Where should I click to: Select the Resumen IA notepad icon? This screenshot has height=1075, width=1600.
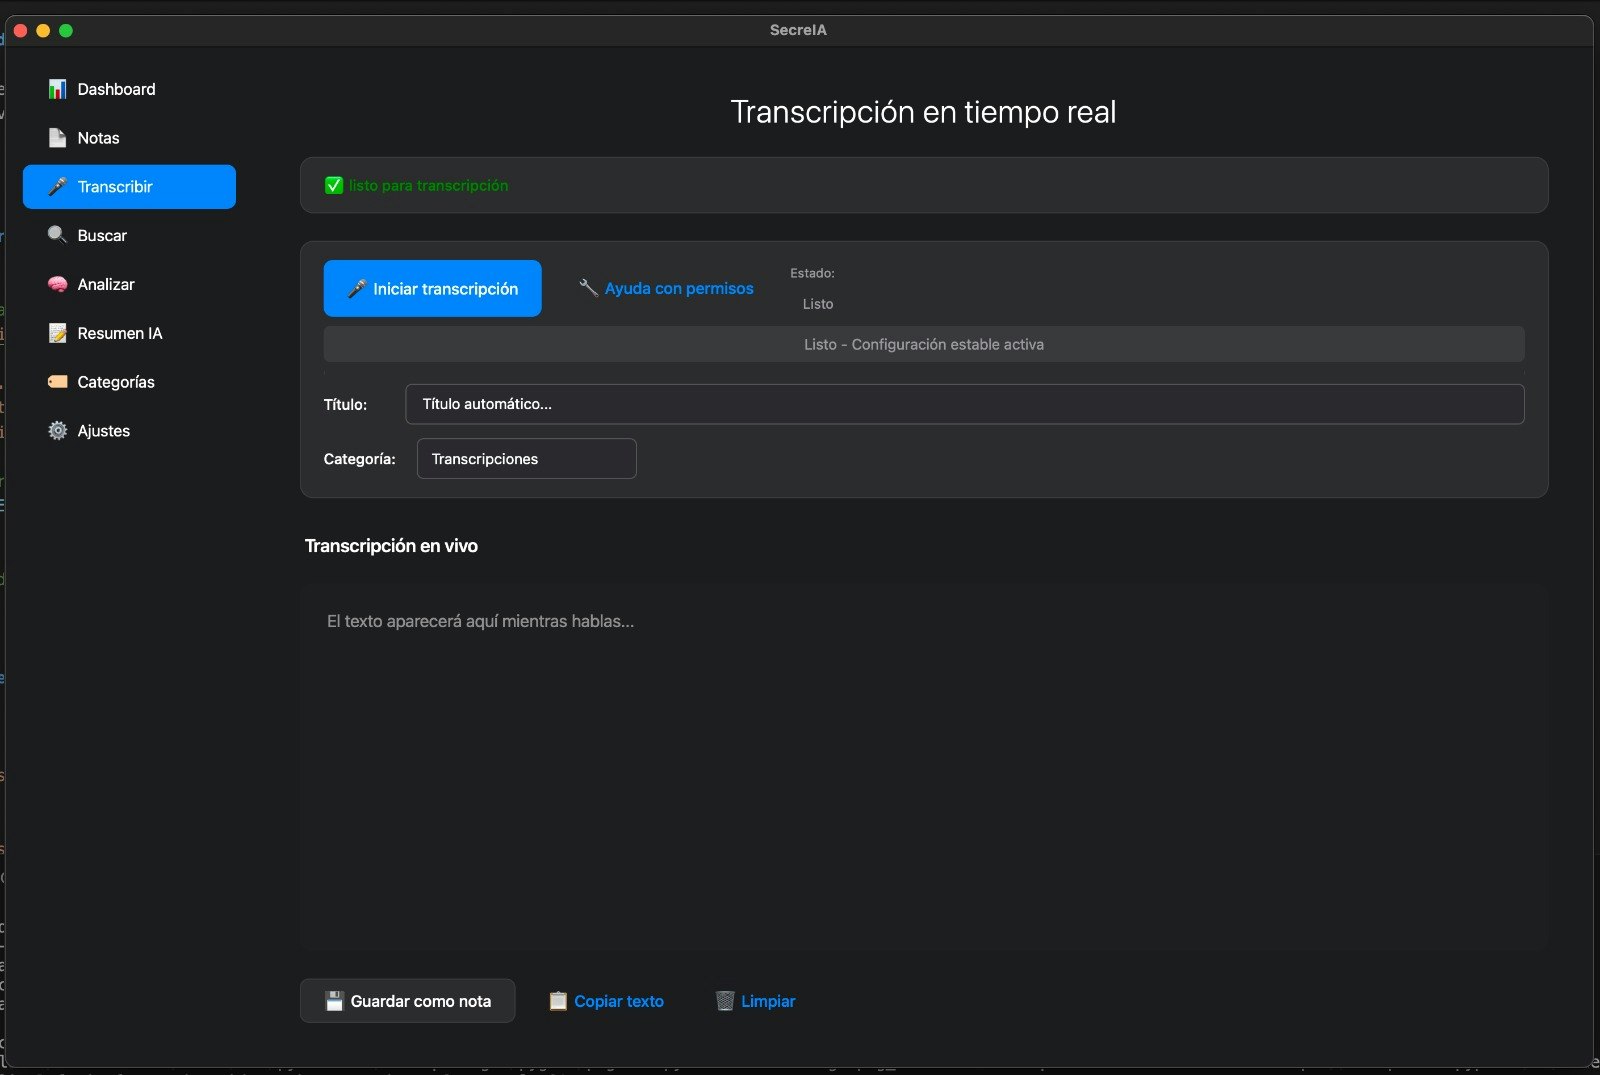point(57,333)
